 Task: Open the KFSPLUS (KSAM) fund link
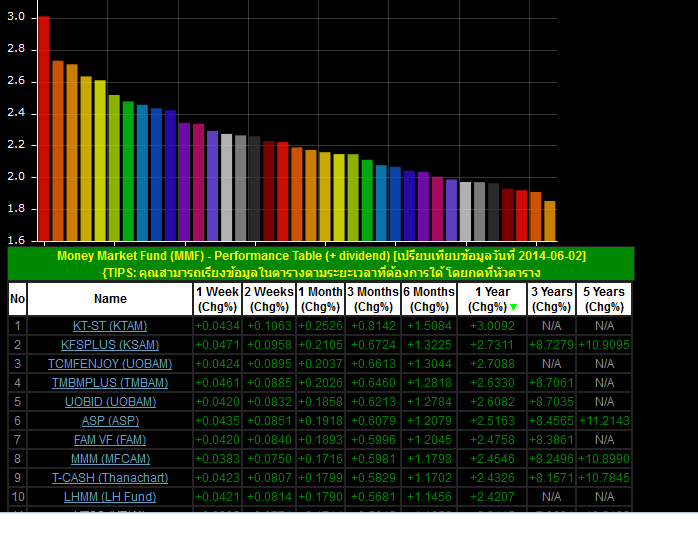pyautogui.click(x=110, y=345)
